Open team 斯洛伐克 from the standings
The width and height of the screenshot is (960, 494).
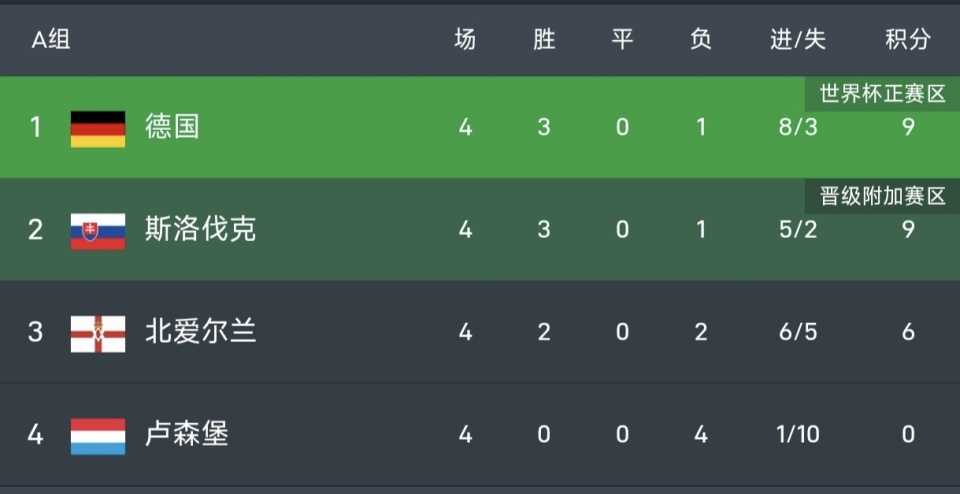coord(200,229)
